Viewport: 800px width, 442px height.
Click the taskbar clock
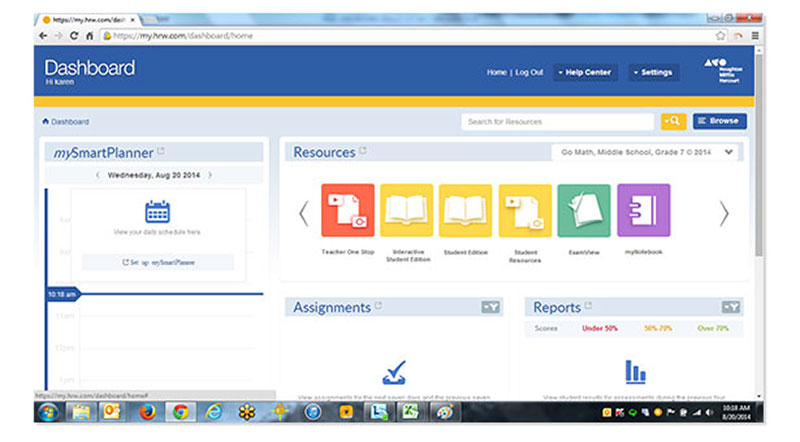coord(736,412)
